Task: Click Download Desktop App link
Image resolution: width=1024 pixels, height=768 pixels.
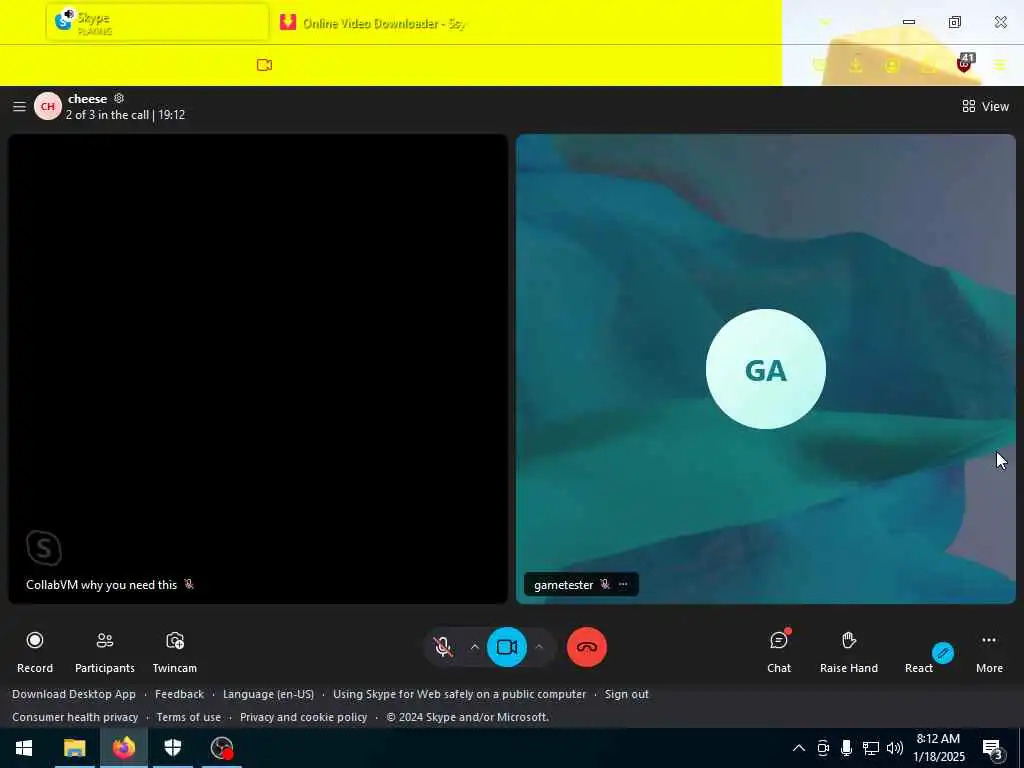Action: [74, 694]
